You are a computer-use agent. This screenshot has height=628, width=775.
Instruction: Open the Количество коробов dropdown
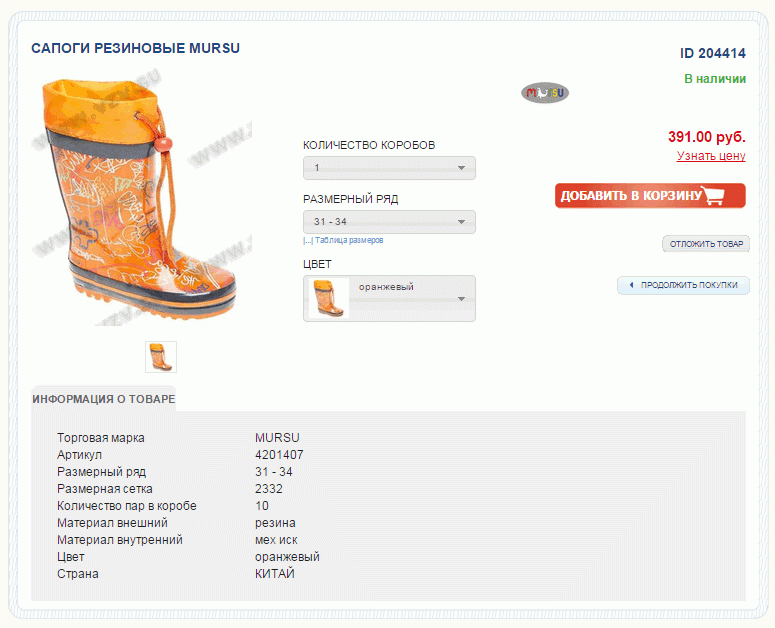(x=389, y=168)
